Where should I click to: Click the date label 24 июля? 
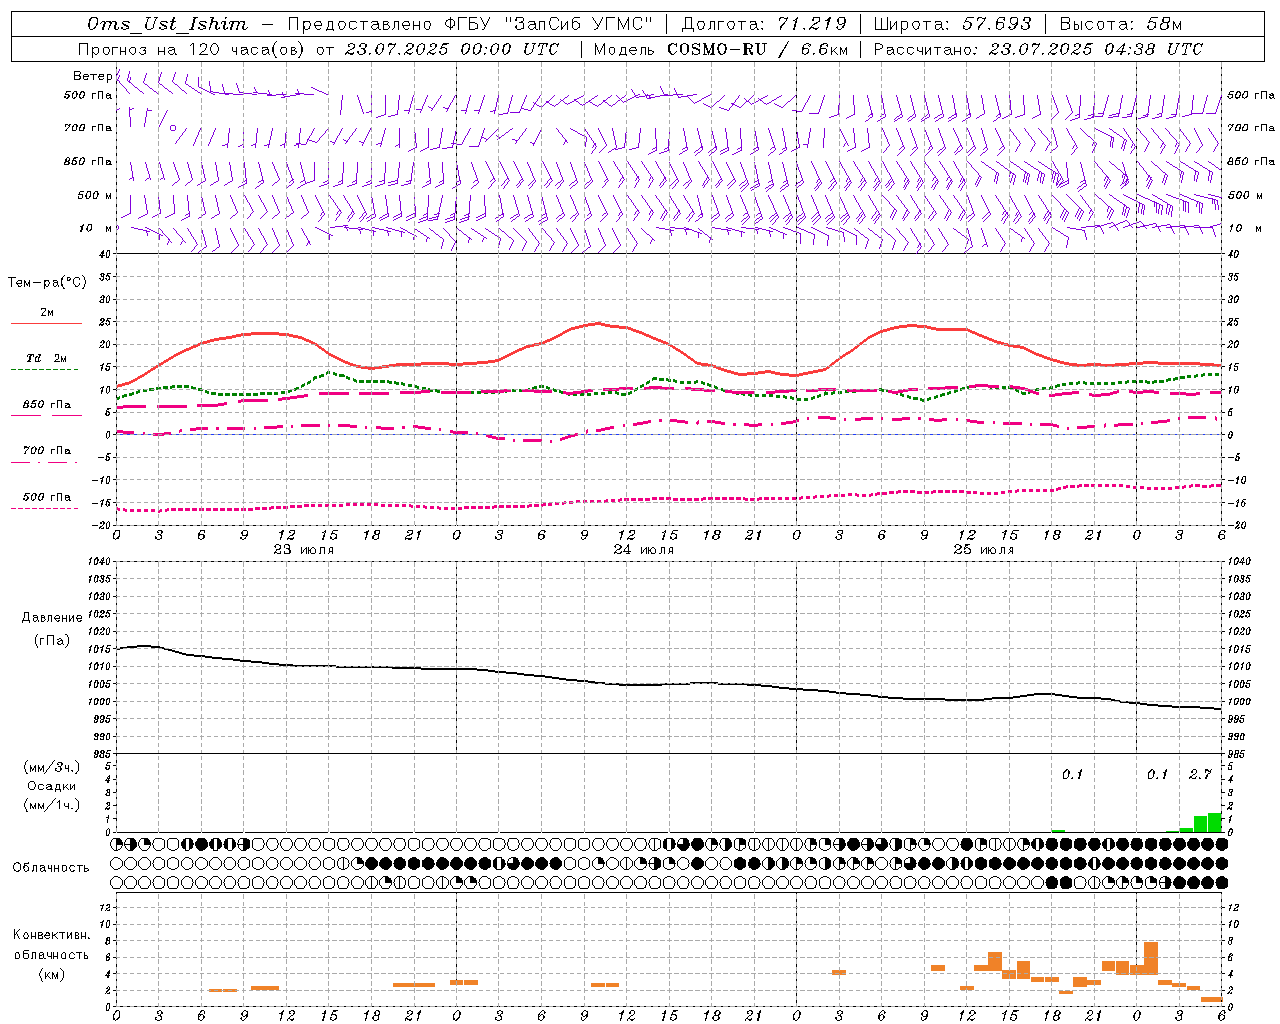tap(644, 549)
